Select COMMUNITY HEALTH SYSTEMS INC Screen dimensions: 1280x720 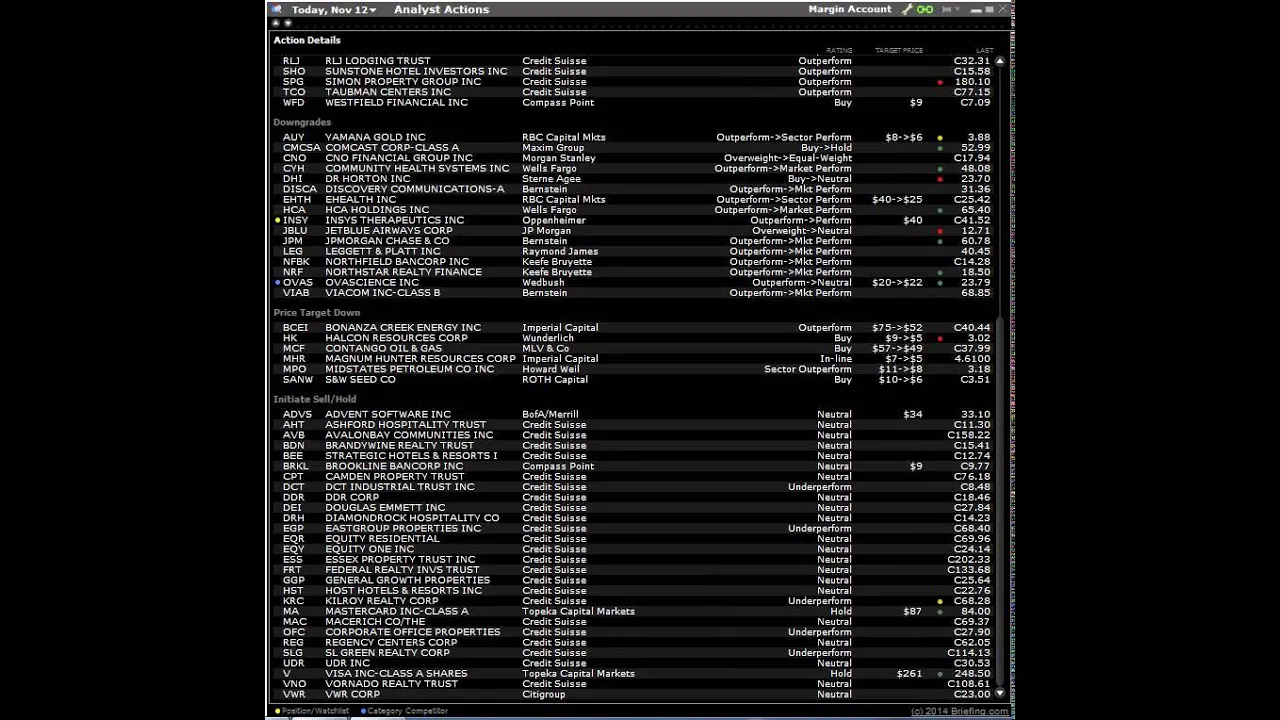point(417,169)
